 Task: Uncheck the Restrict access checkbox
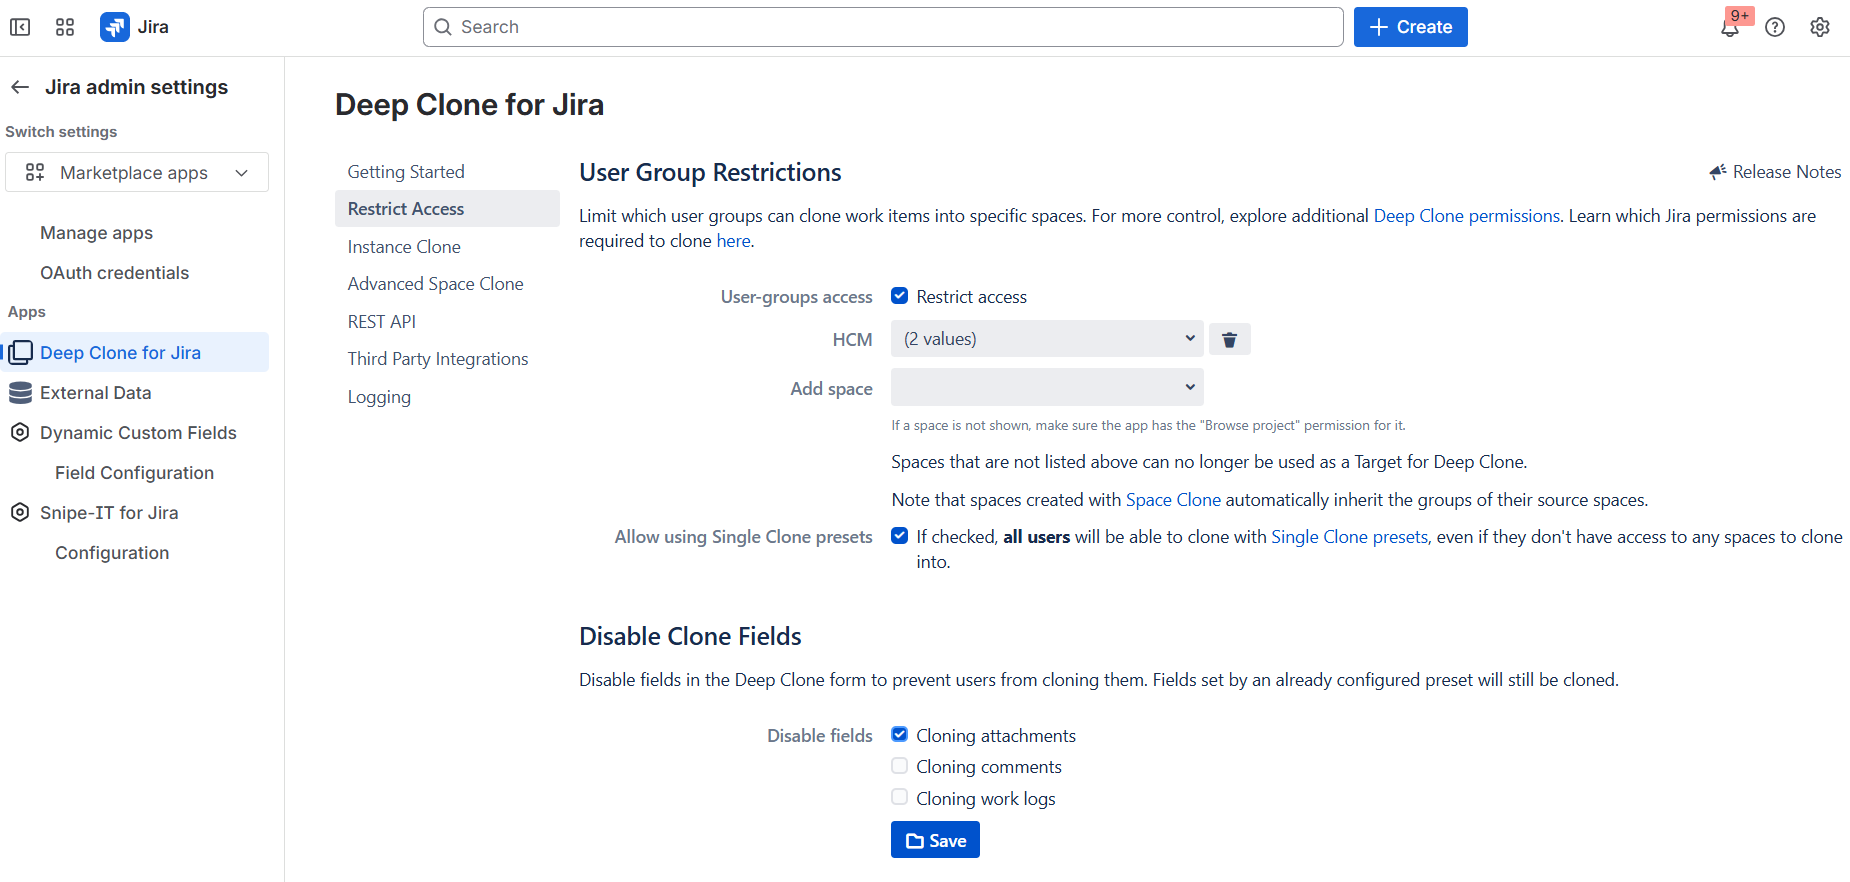click(x=900, y=296)
